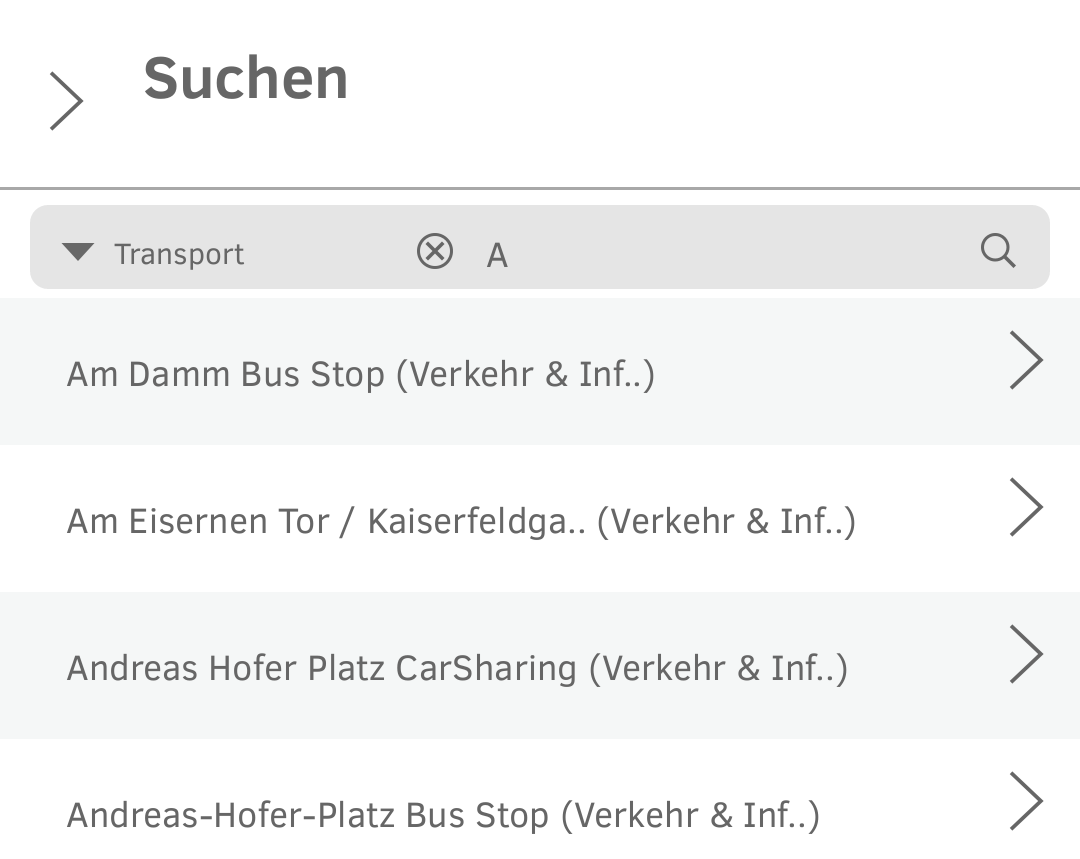Click category tag on Andreas-Hofer-Platz Bus Stop row
Viewport: 1080px width, 859px height.
point(690,815)
